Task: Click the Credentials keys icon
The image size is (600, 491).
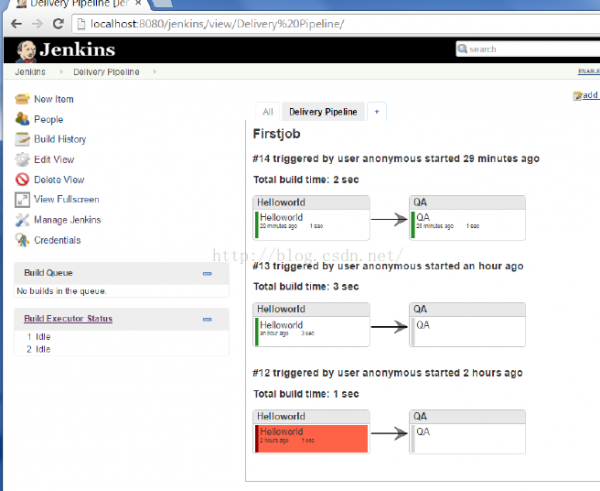Action: click(x=22, y=240)
